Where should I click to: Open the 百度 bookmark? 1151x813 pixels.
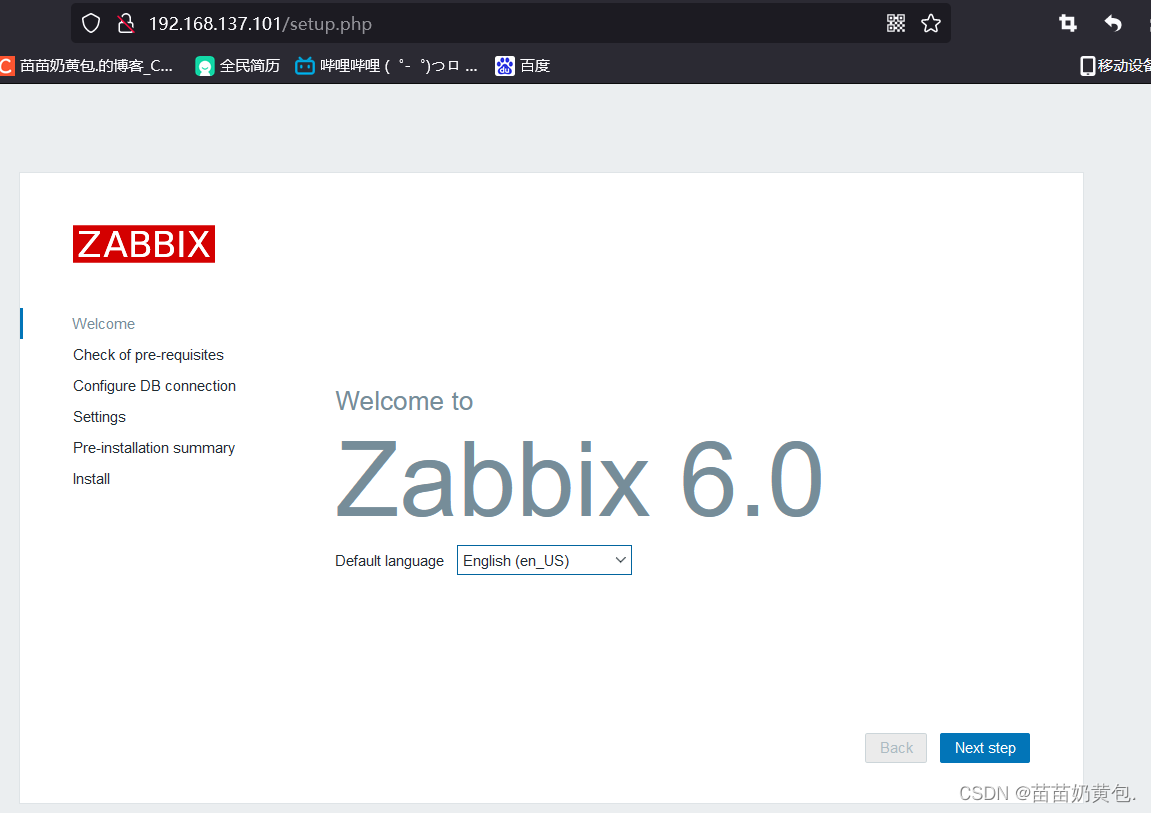[523, 66]
